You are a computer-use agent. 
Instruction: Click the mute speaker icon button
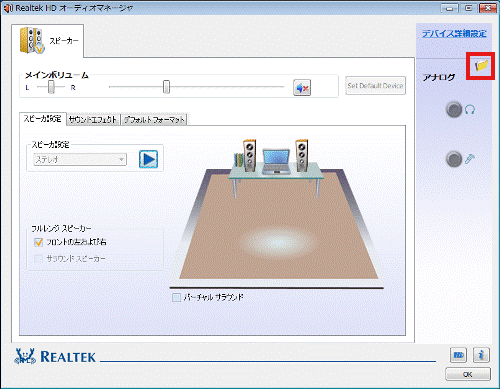point(302,88)
